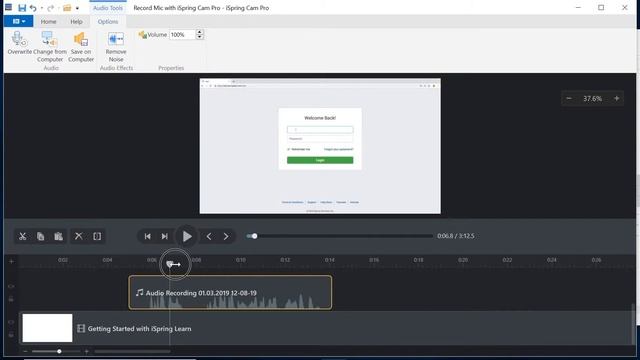Select the Options ribbon tab
This screenshot has height=360, width=640.
coord(108,22)
